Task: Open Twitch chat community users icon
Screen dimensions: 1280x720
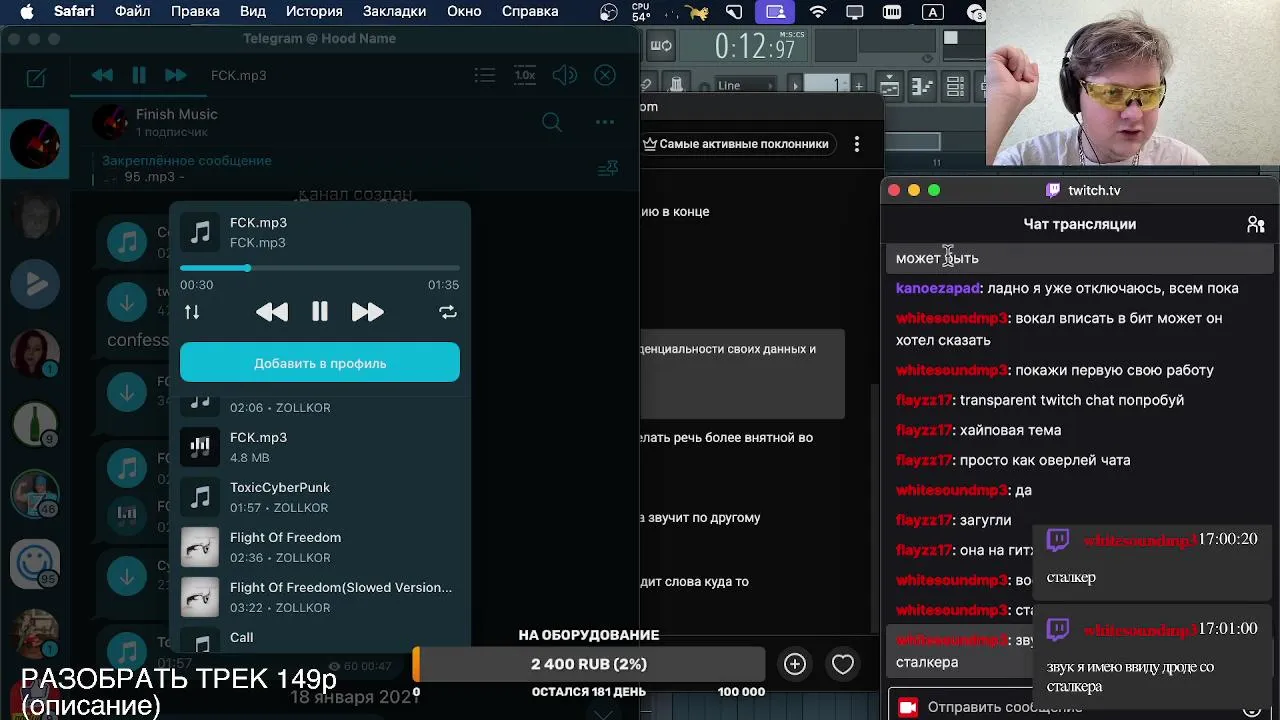Action: click(x=1256, y=225)
